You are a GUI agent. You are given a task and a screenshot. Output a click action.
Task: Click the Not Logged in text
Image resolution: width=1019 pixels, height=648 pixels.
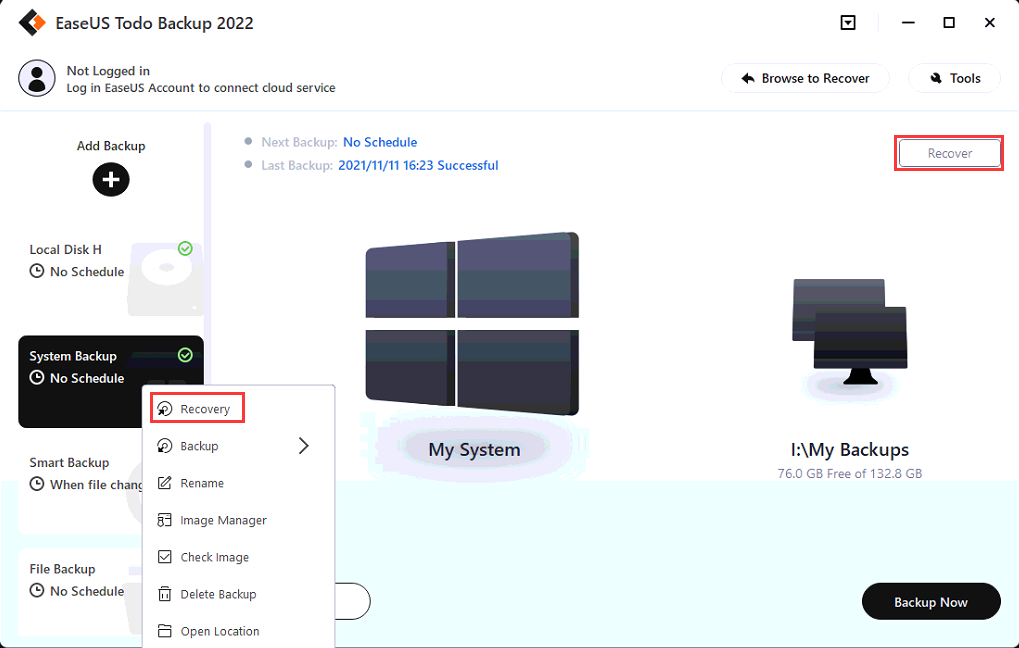pyautogui.click(x=109, y=71)
